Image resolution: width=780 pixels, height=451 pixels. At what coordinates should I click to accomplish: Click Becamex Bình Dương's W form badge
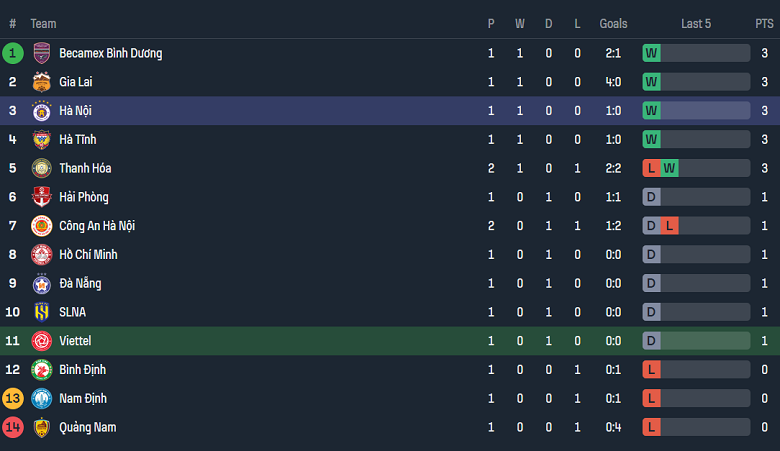coord(652,53)
